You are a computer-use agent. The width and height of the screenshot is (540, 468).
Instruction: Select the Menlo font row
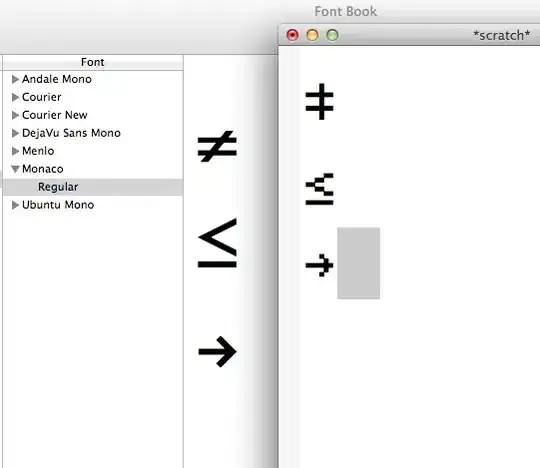click(x=93, y=151)
